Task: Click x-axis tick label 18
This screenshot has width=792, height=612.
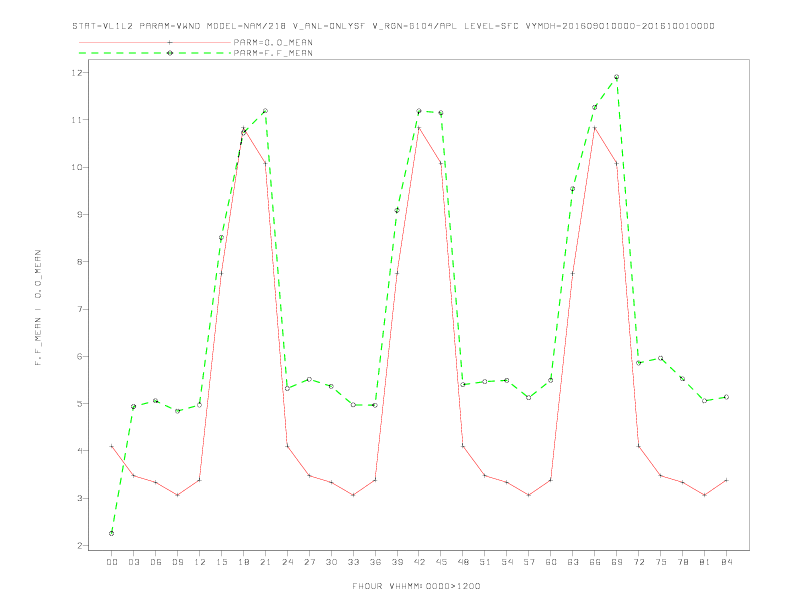Action: click(243, 562)
